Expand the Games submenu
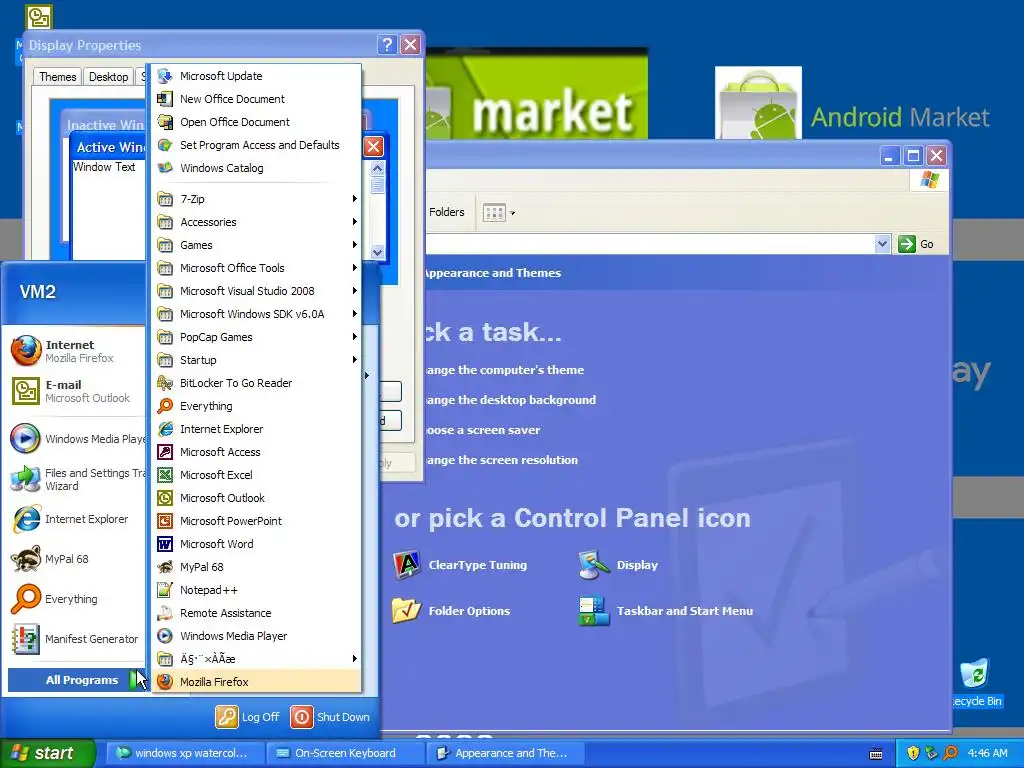 tap(257, 245)
